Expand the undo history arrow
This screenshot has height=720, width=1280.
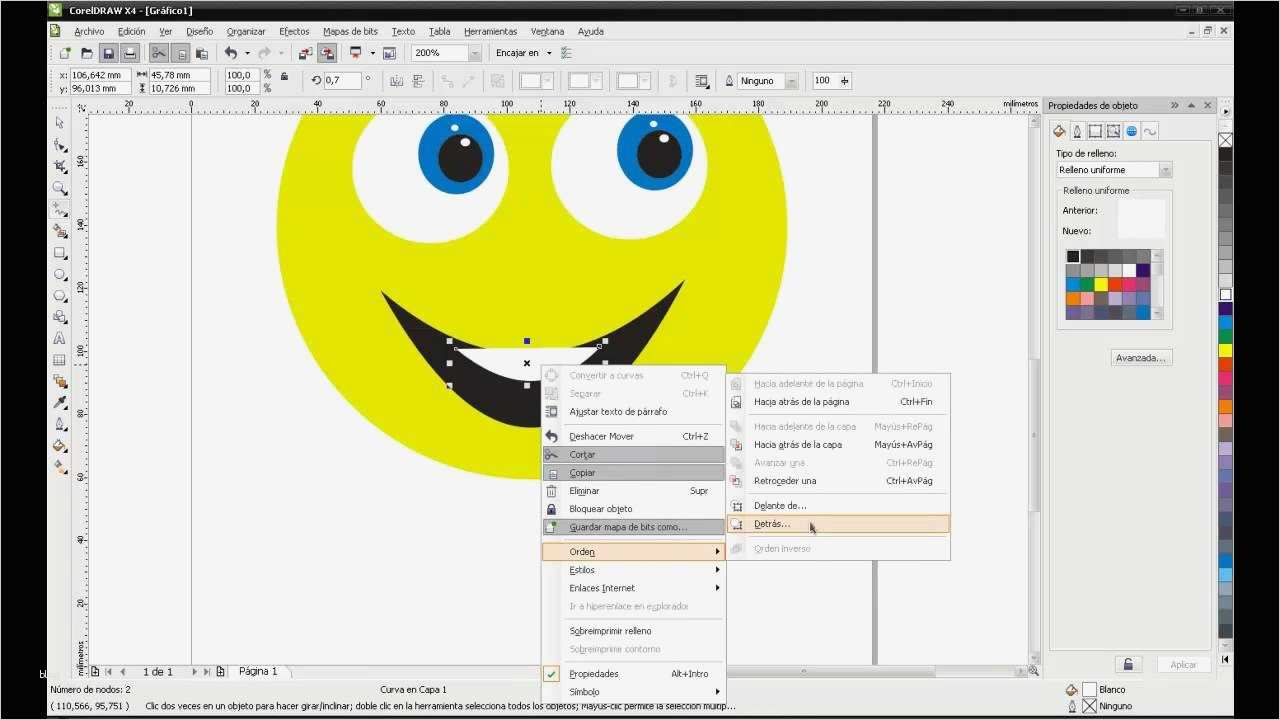(x=247, y=53)
